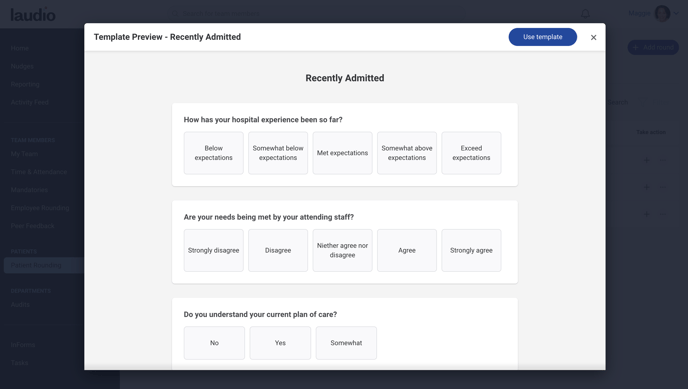Click Maggie's profile avatar
Screen dimensions: 688x389
pyautogui.click(x=662, y=13)
